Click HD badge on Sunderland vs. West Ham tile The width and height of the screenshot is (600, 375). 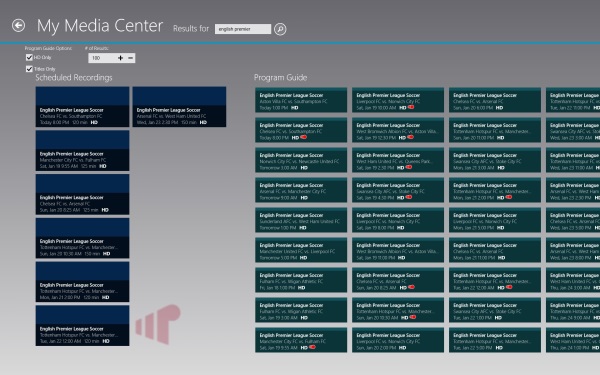point(303,228)
